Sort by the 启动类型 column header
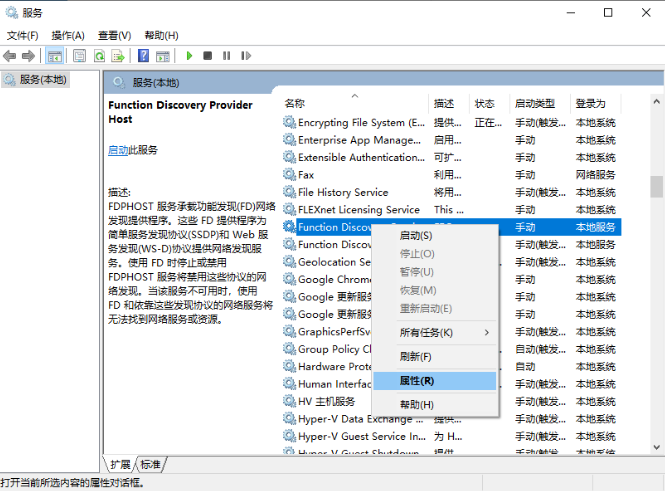Viewport: 665px width, 491px height. [539, 103]
